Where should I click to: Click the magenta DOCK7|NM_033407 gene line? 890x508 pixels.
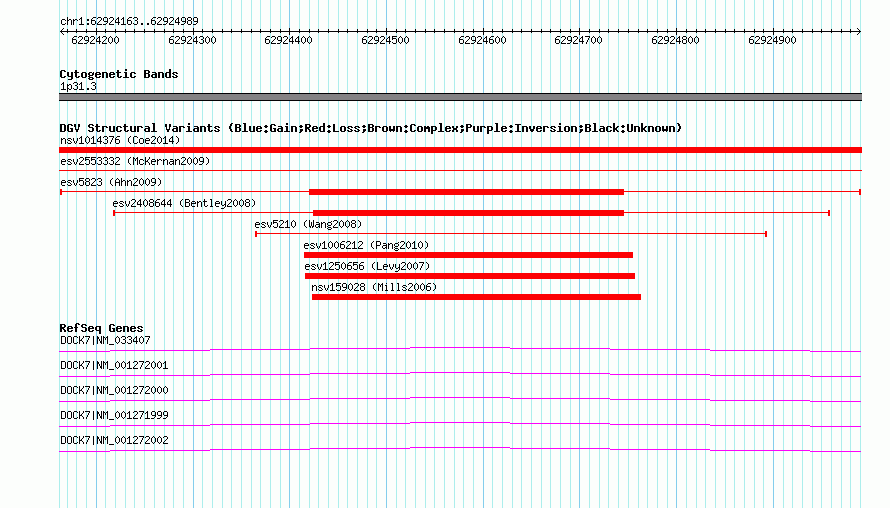pos(460,349)
